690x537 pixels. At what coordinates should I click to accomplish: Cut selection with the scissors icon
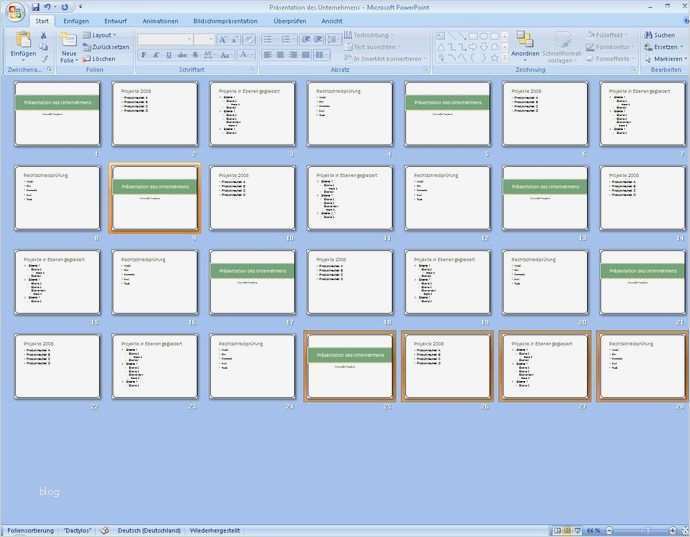tap(44, 36)
